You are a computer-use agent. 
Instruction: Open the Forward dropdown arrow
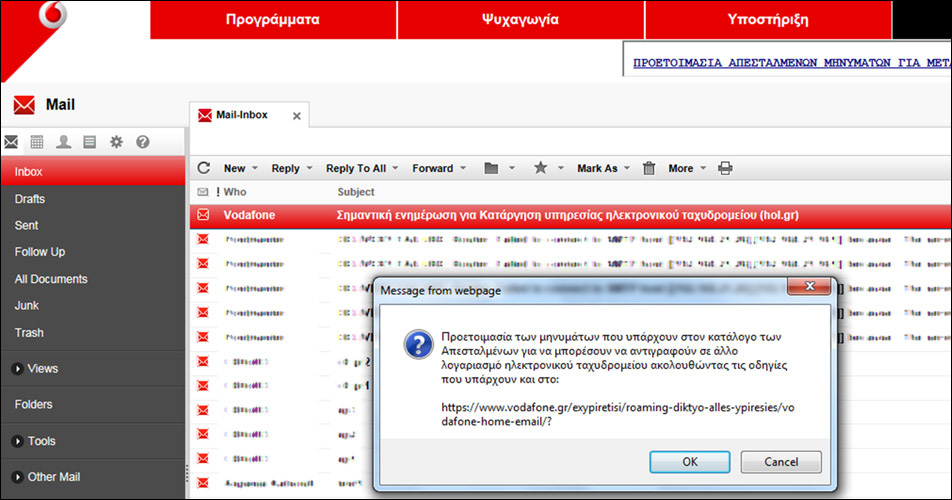463,168
